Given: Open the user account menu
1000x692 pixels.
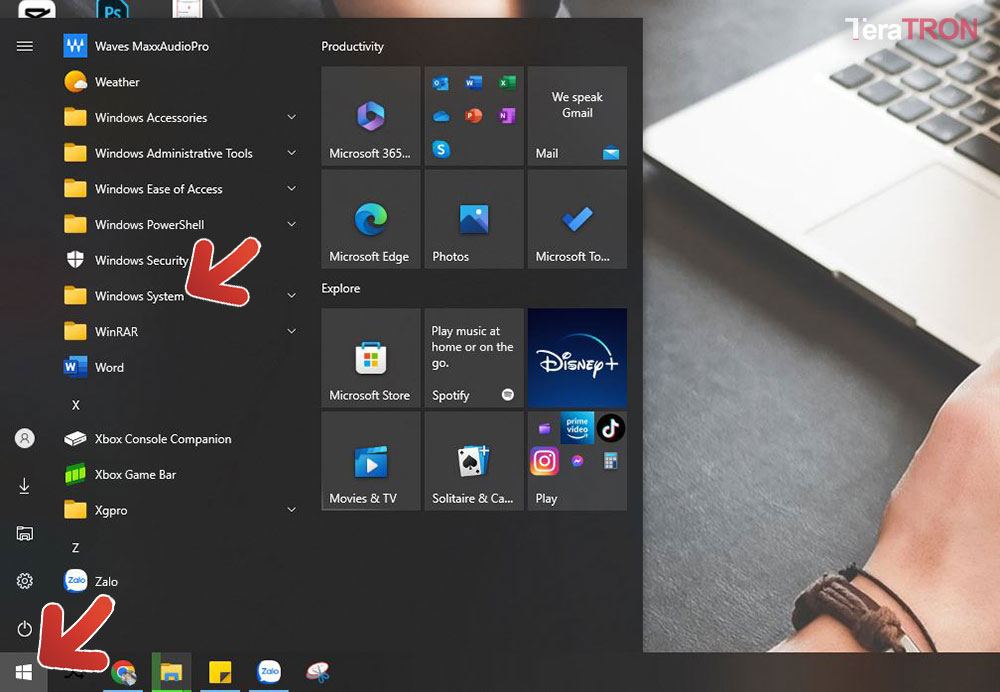Looking at the screenshot, I should (x=24, y=438).
